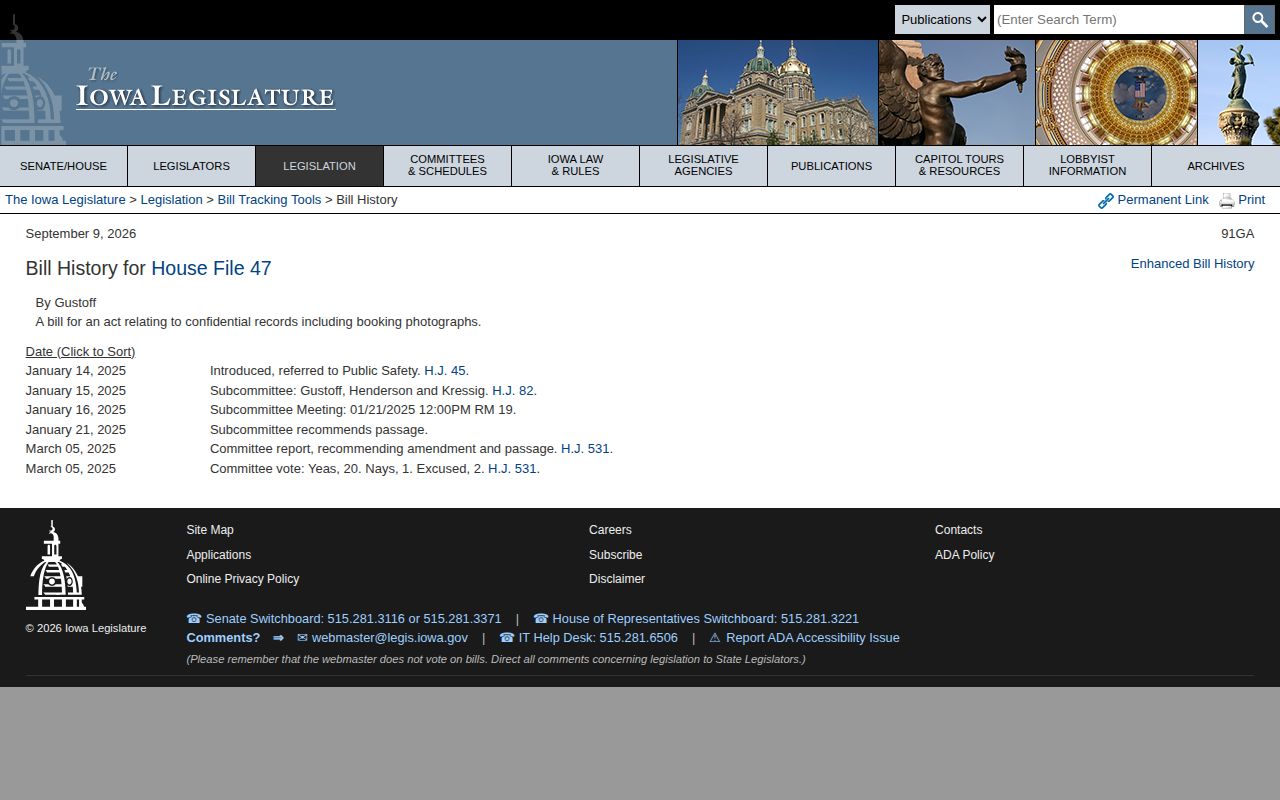Click Report ADA Accessibility Issue
The width and height of the screenshot is (1280, 800).
(804, 638)
